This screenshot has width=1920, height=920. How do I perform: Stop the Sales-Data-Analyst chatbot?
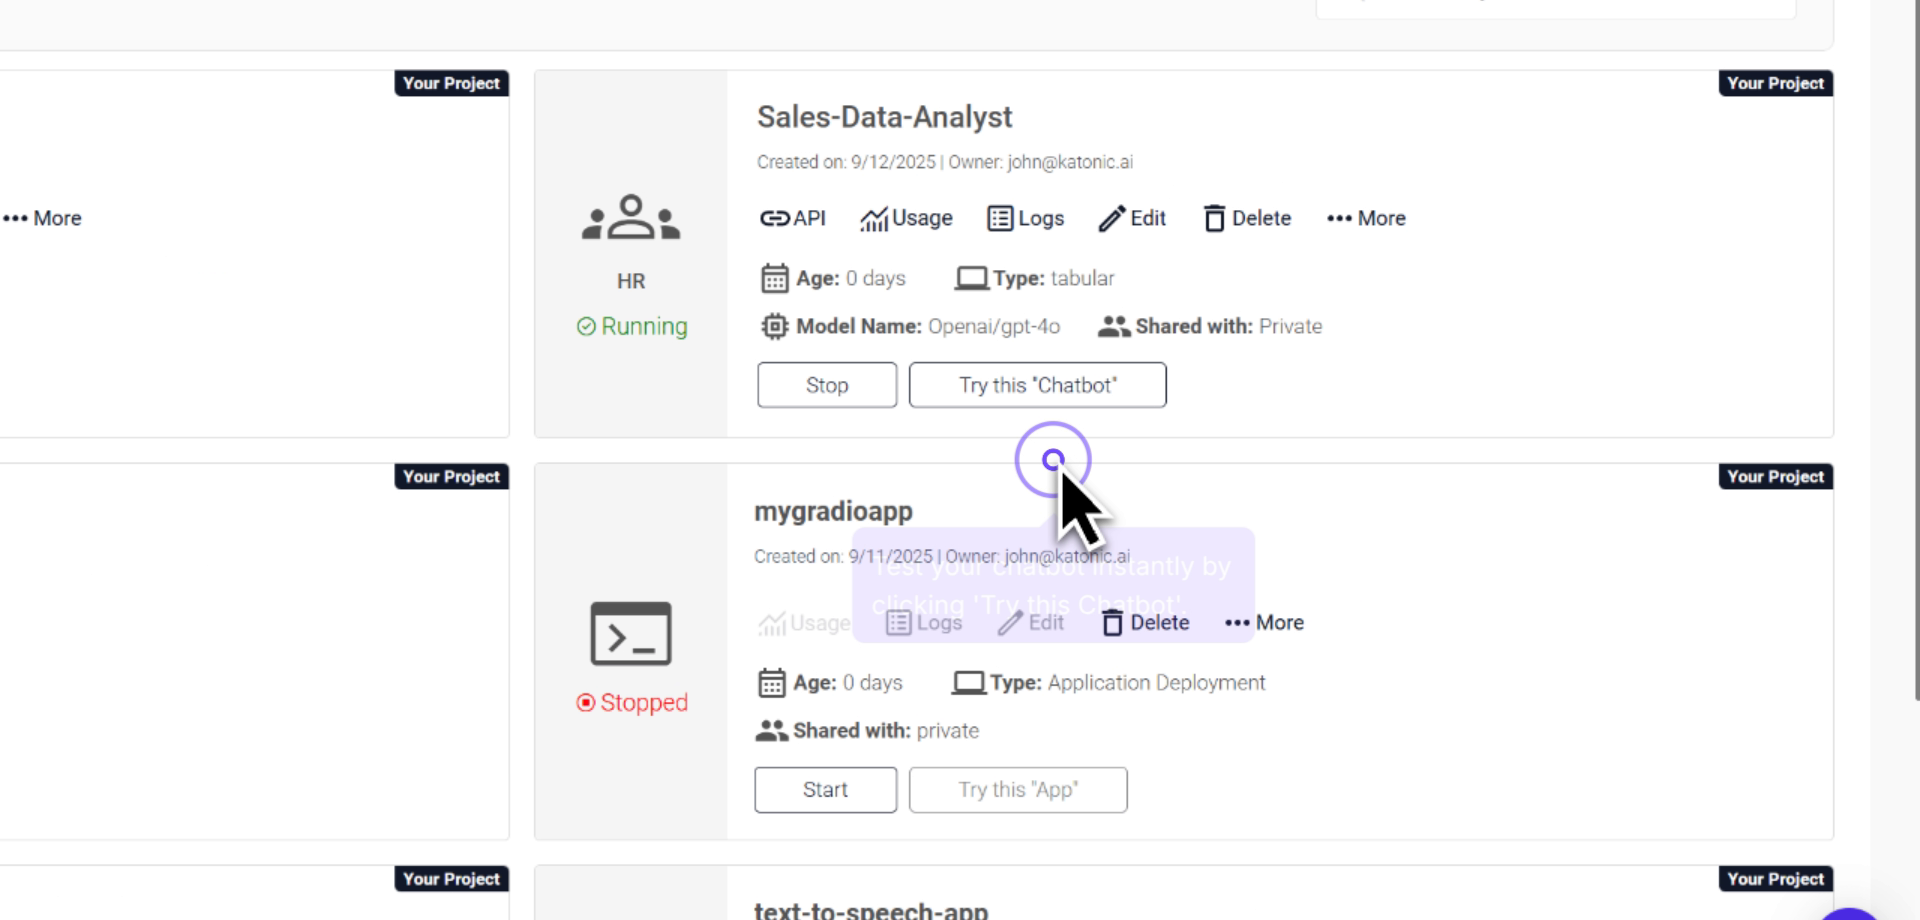827,385
